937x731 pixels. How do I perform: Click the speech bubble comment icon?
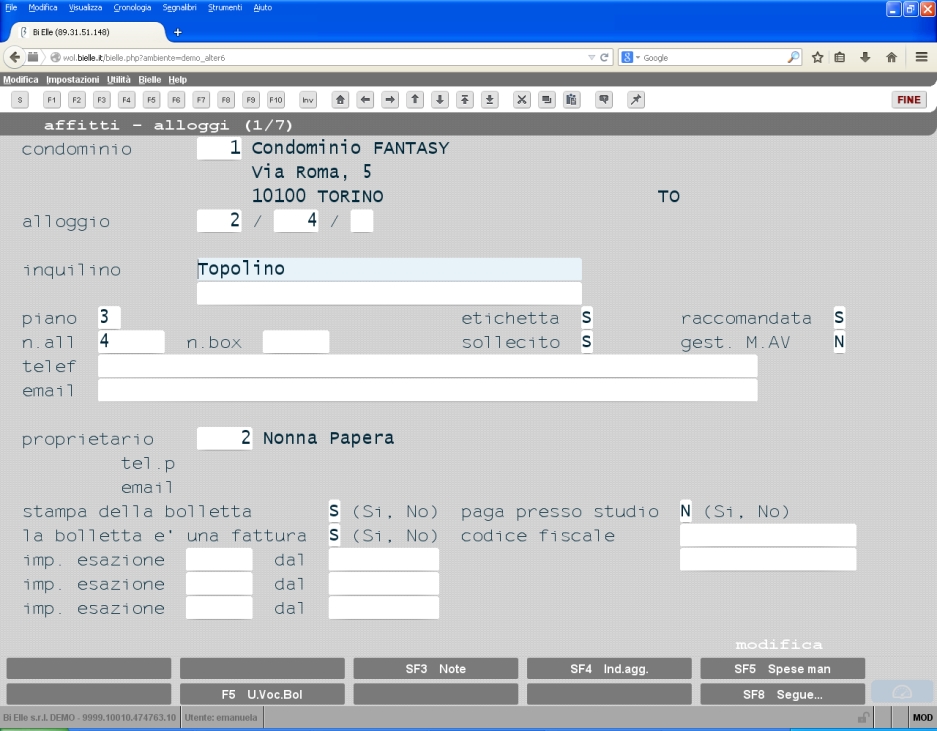(604, 100)
